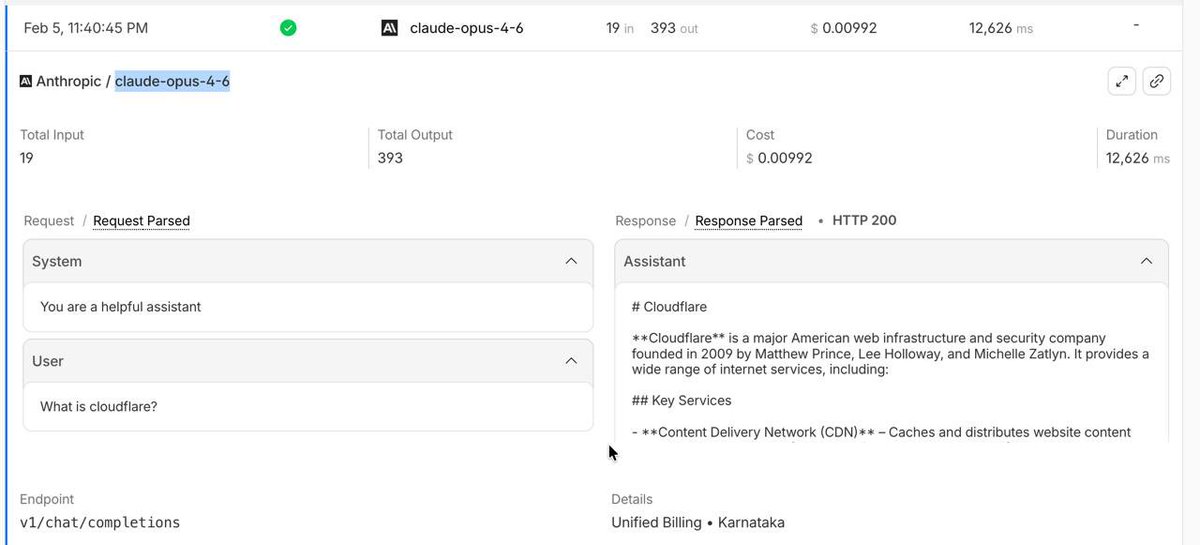Collapse the Assistant response panel
This screenshot has width=1200, height=545.
pos(1146,261)
